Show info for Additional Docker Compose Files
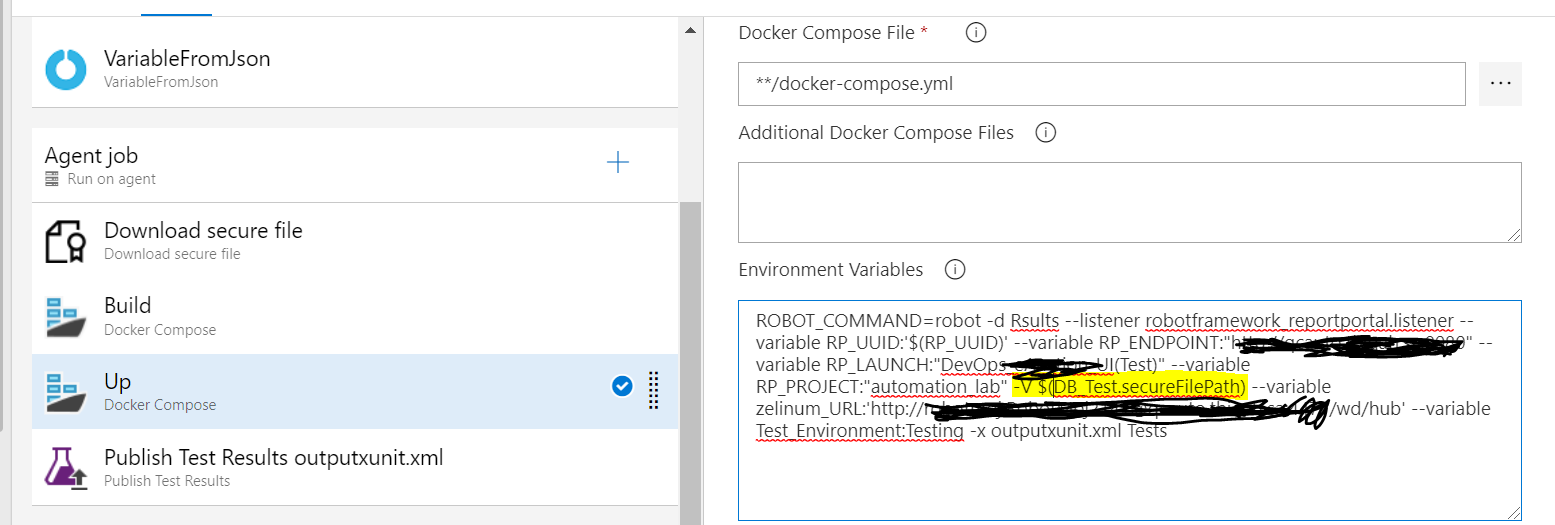 [x=1046, y=132]
